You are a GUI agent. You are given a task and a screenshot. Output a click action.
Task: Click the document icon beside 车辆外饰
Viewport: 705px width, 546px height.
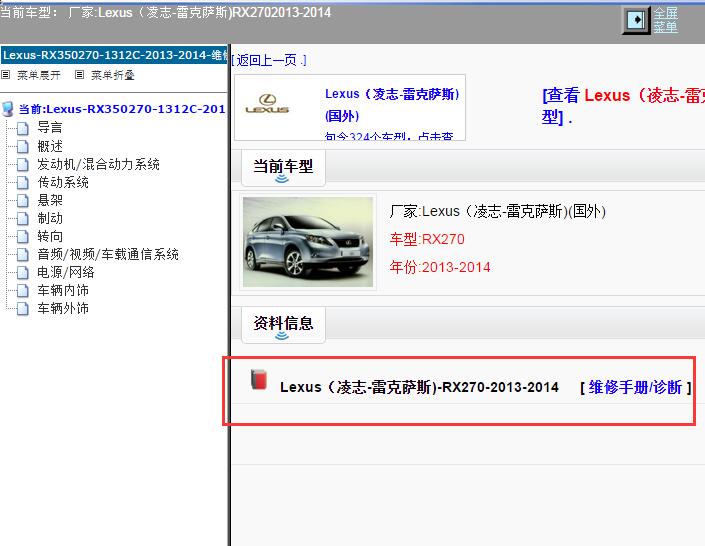pos(22,308)
